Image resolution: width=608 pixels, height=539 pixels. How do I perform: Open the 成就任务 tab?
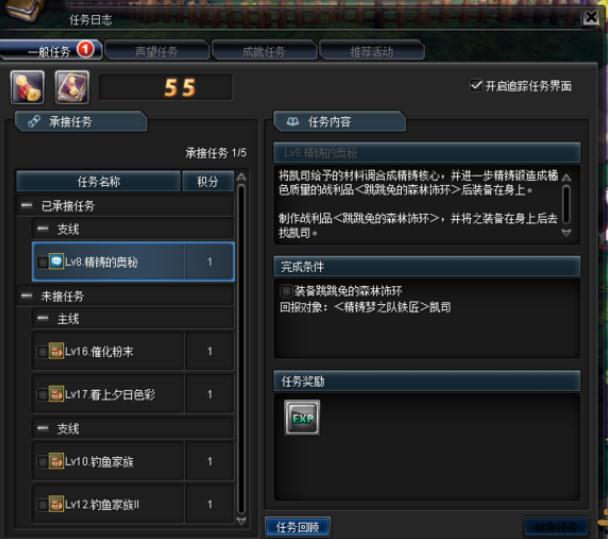[264, 51]
